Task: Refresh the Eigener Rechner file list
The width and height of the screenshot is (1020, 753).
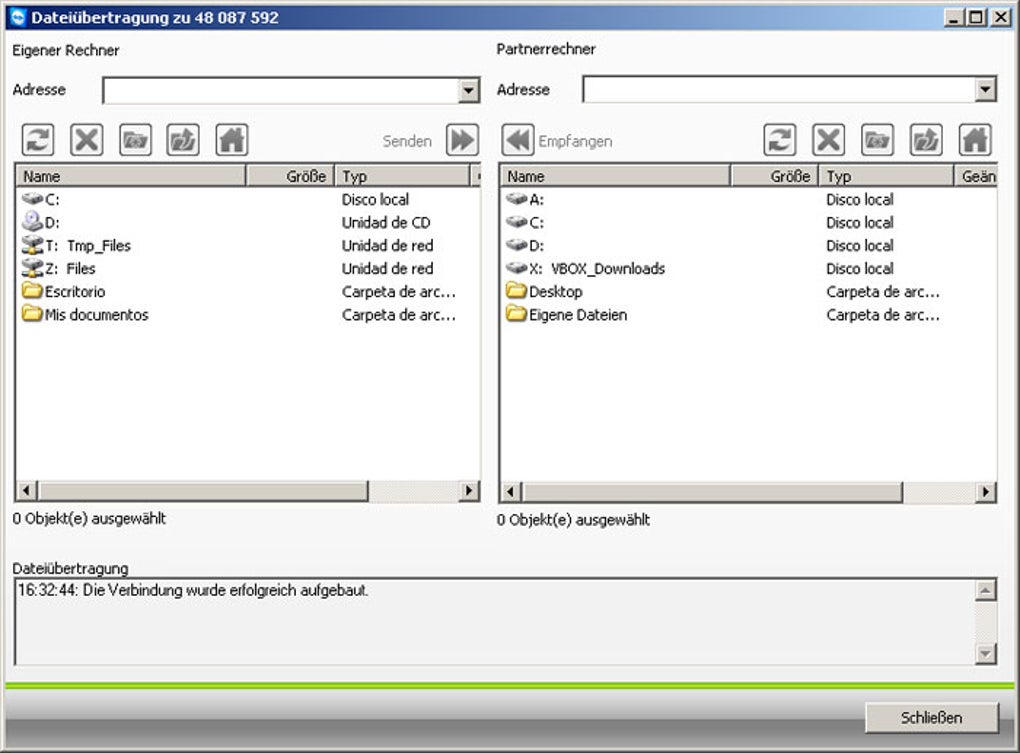Action: tap(37, 139)
